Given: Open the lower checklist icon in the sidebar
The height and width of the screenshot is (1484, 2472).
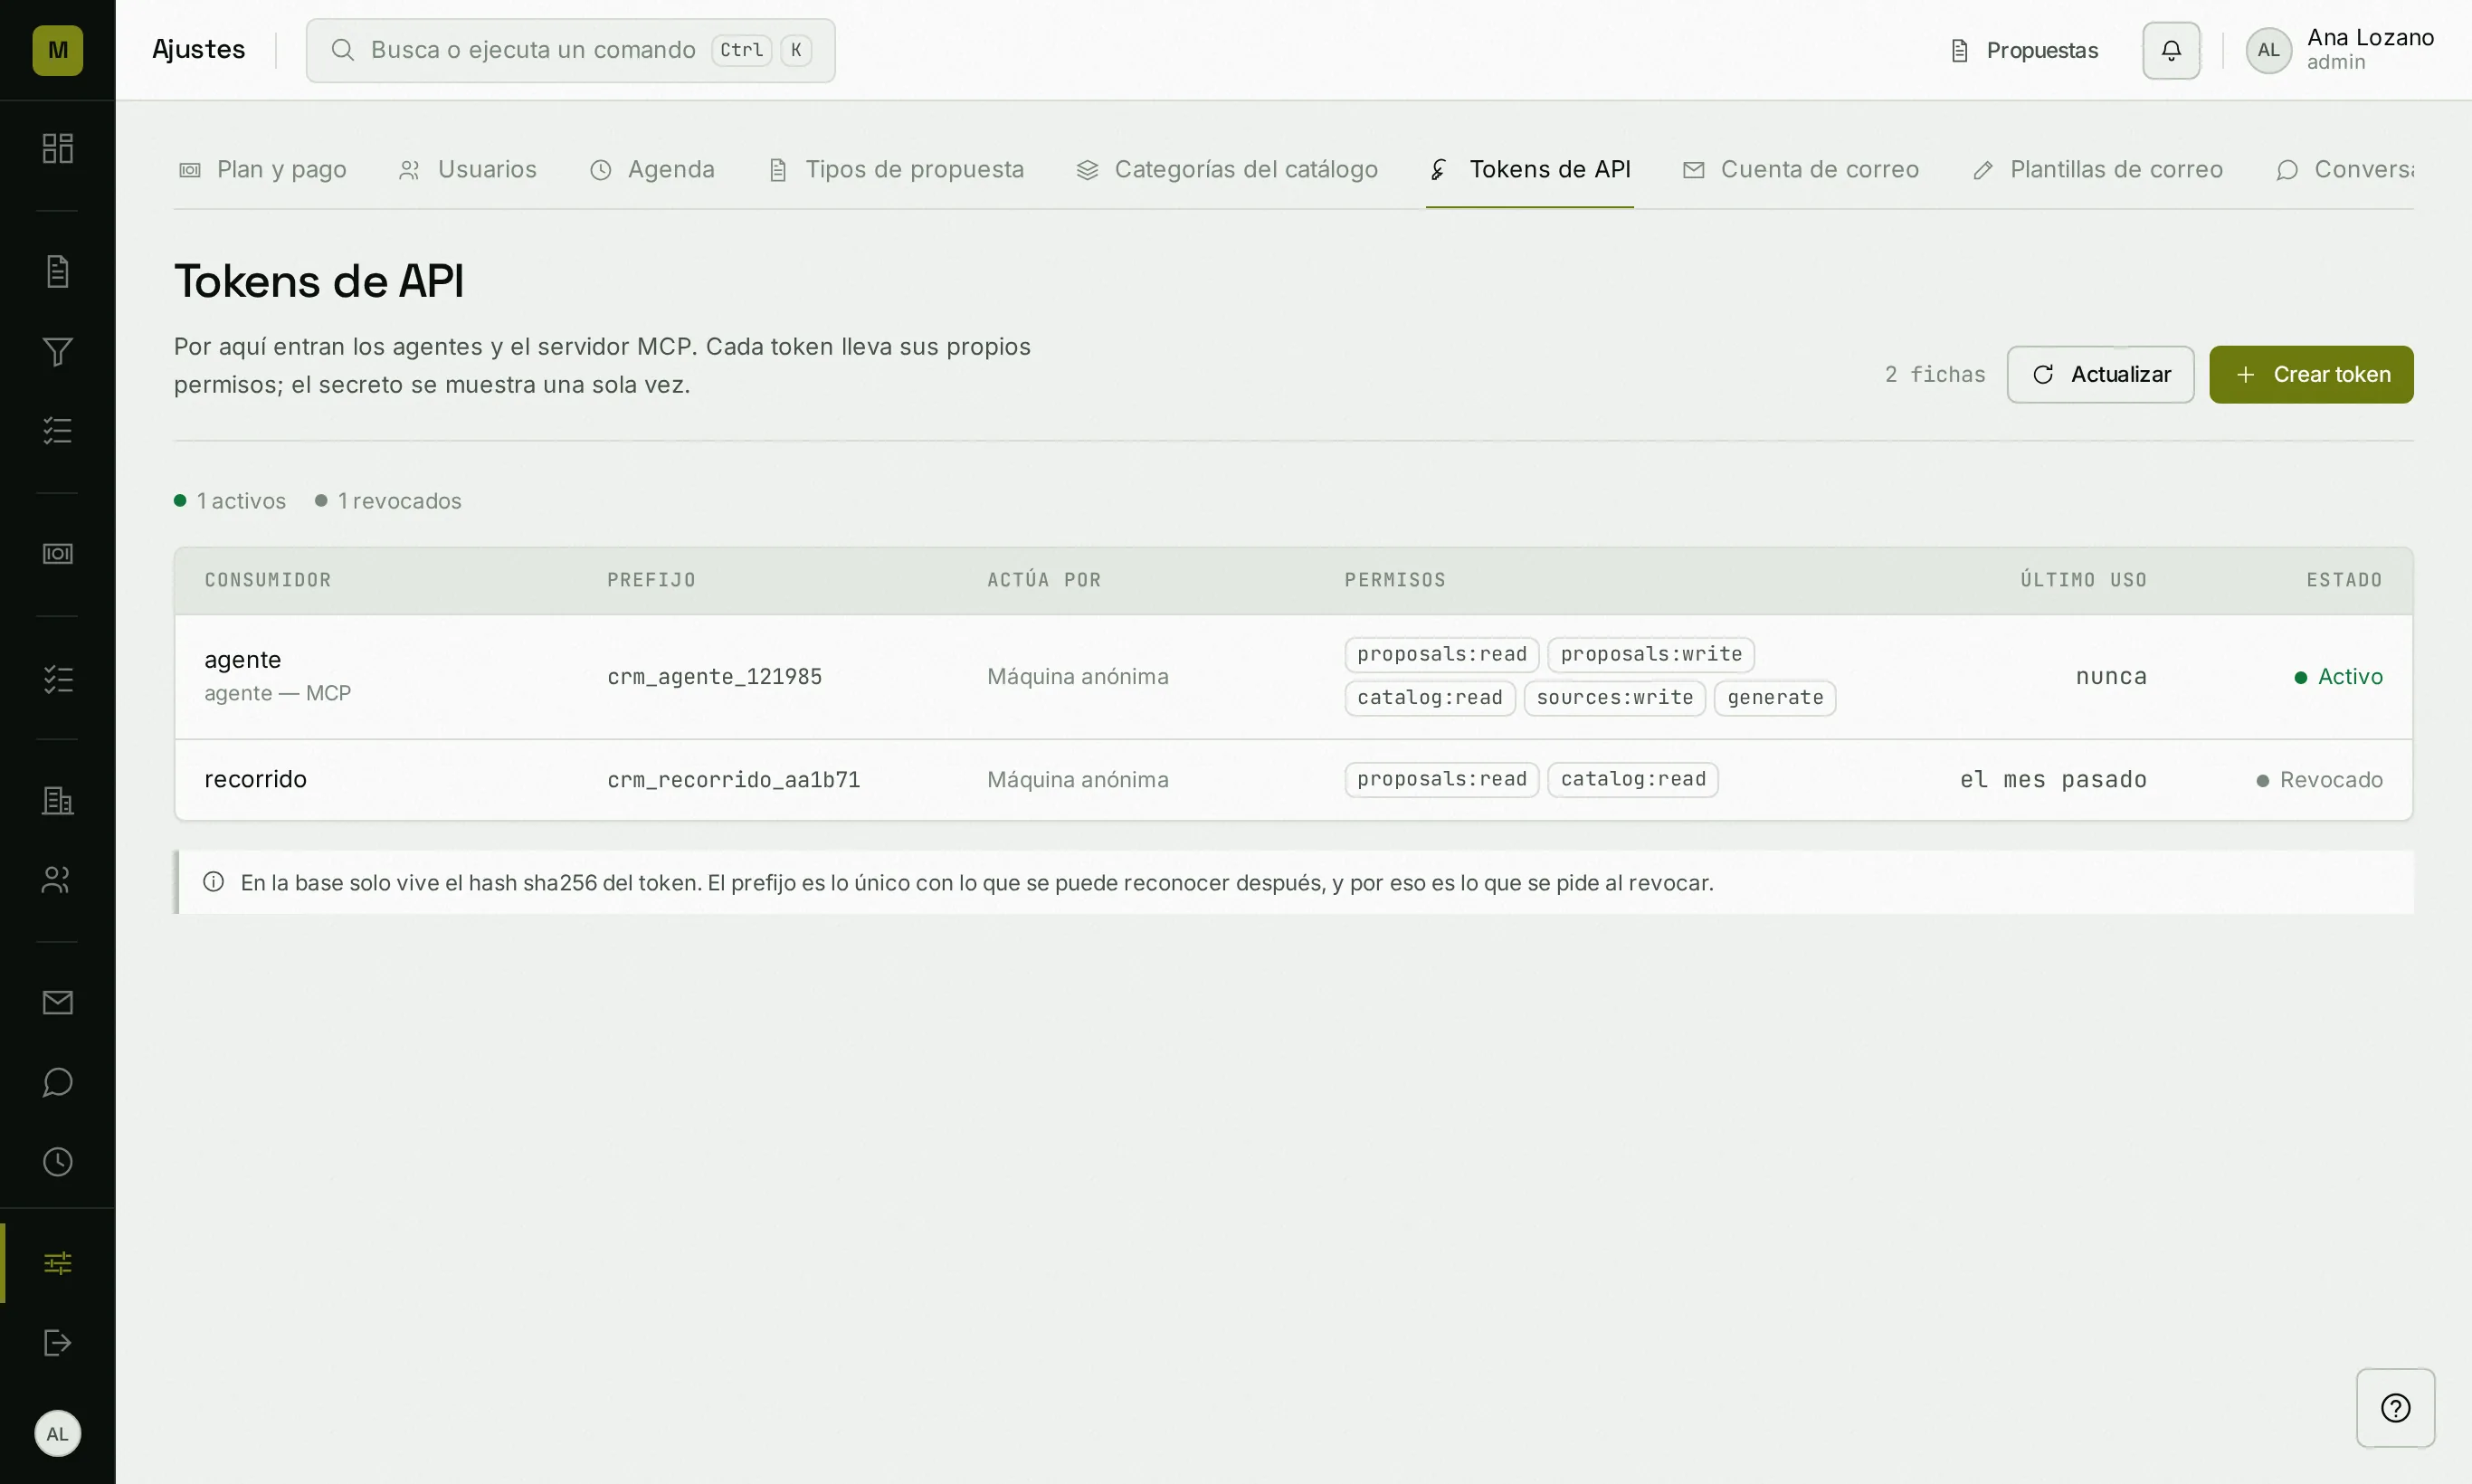Looking at the screenshot, I should pos(57,679).
